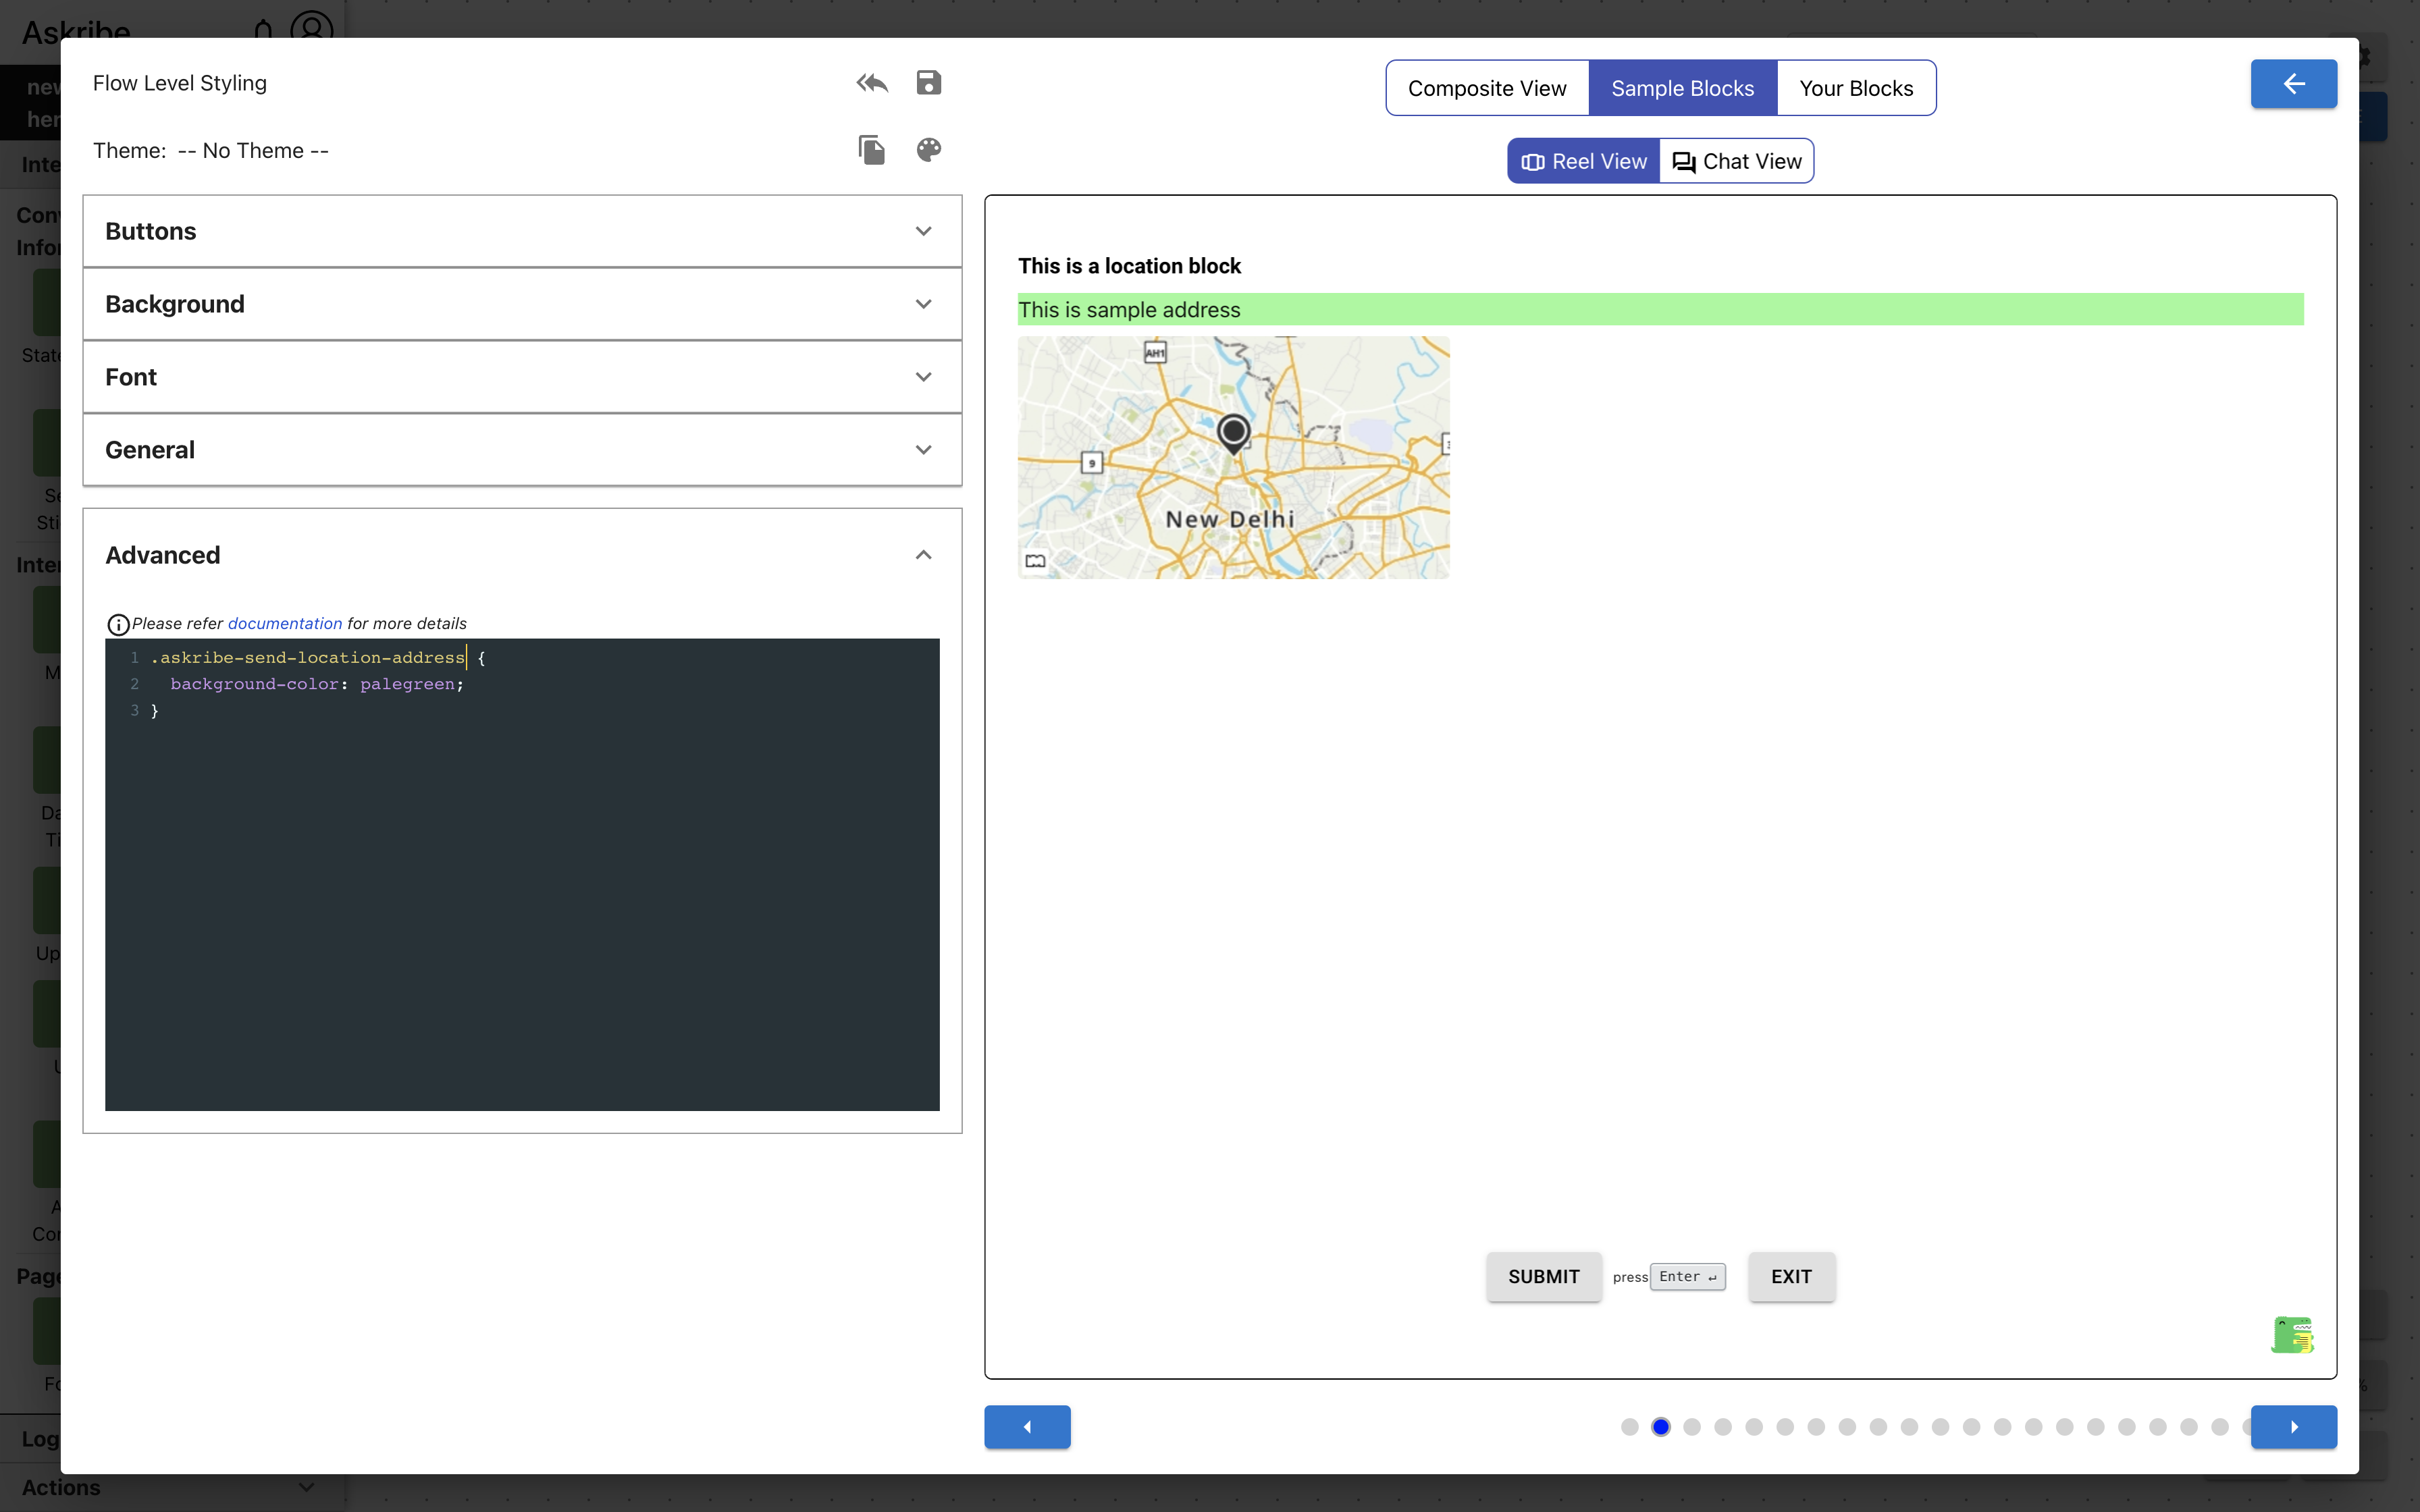Select the first pagination dot
Viewport: 2420px width, 1512px height.
1629,1427
